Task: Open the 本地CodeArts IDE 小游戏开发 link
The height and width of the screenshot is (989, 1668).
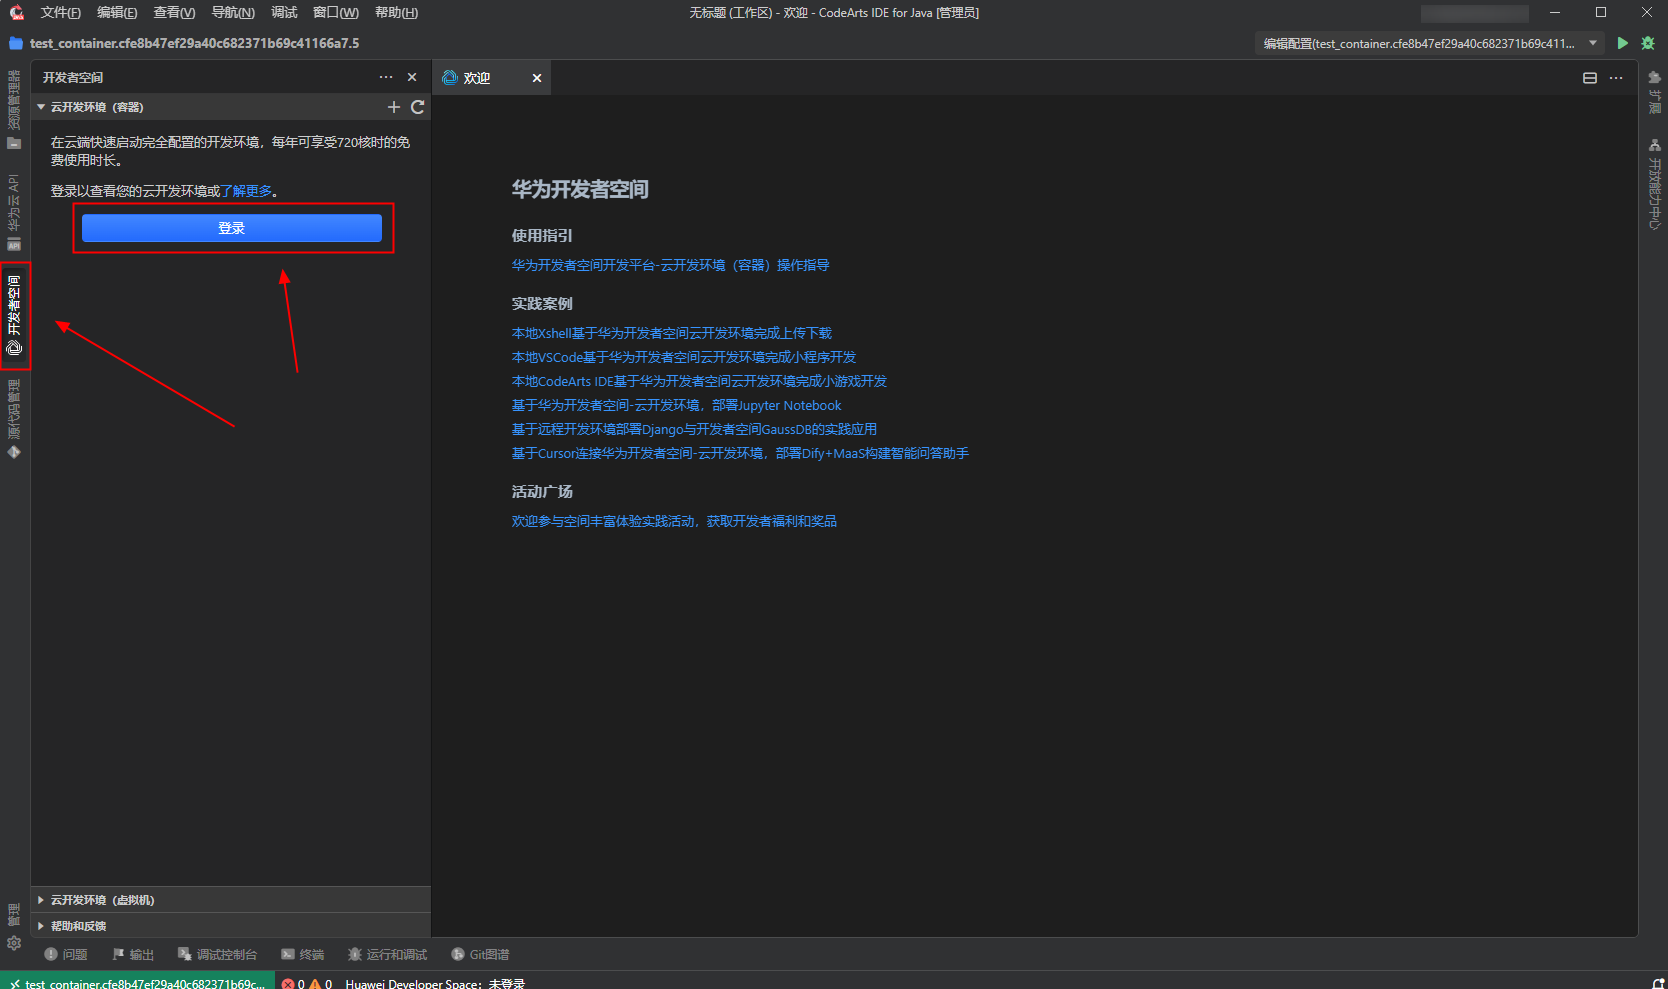Action: click(699, 381)
